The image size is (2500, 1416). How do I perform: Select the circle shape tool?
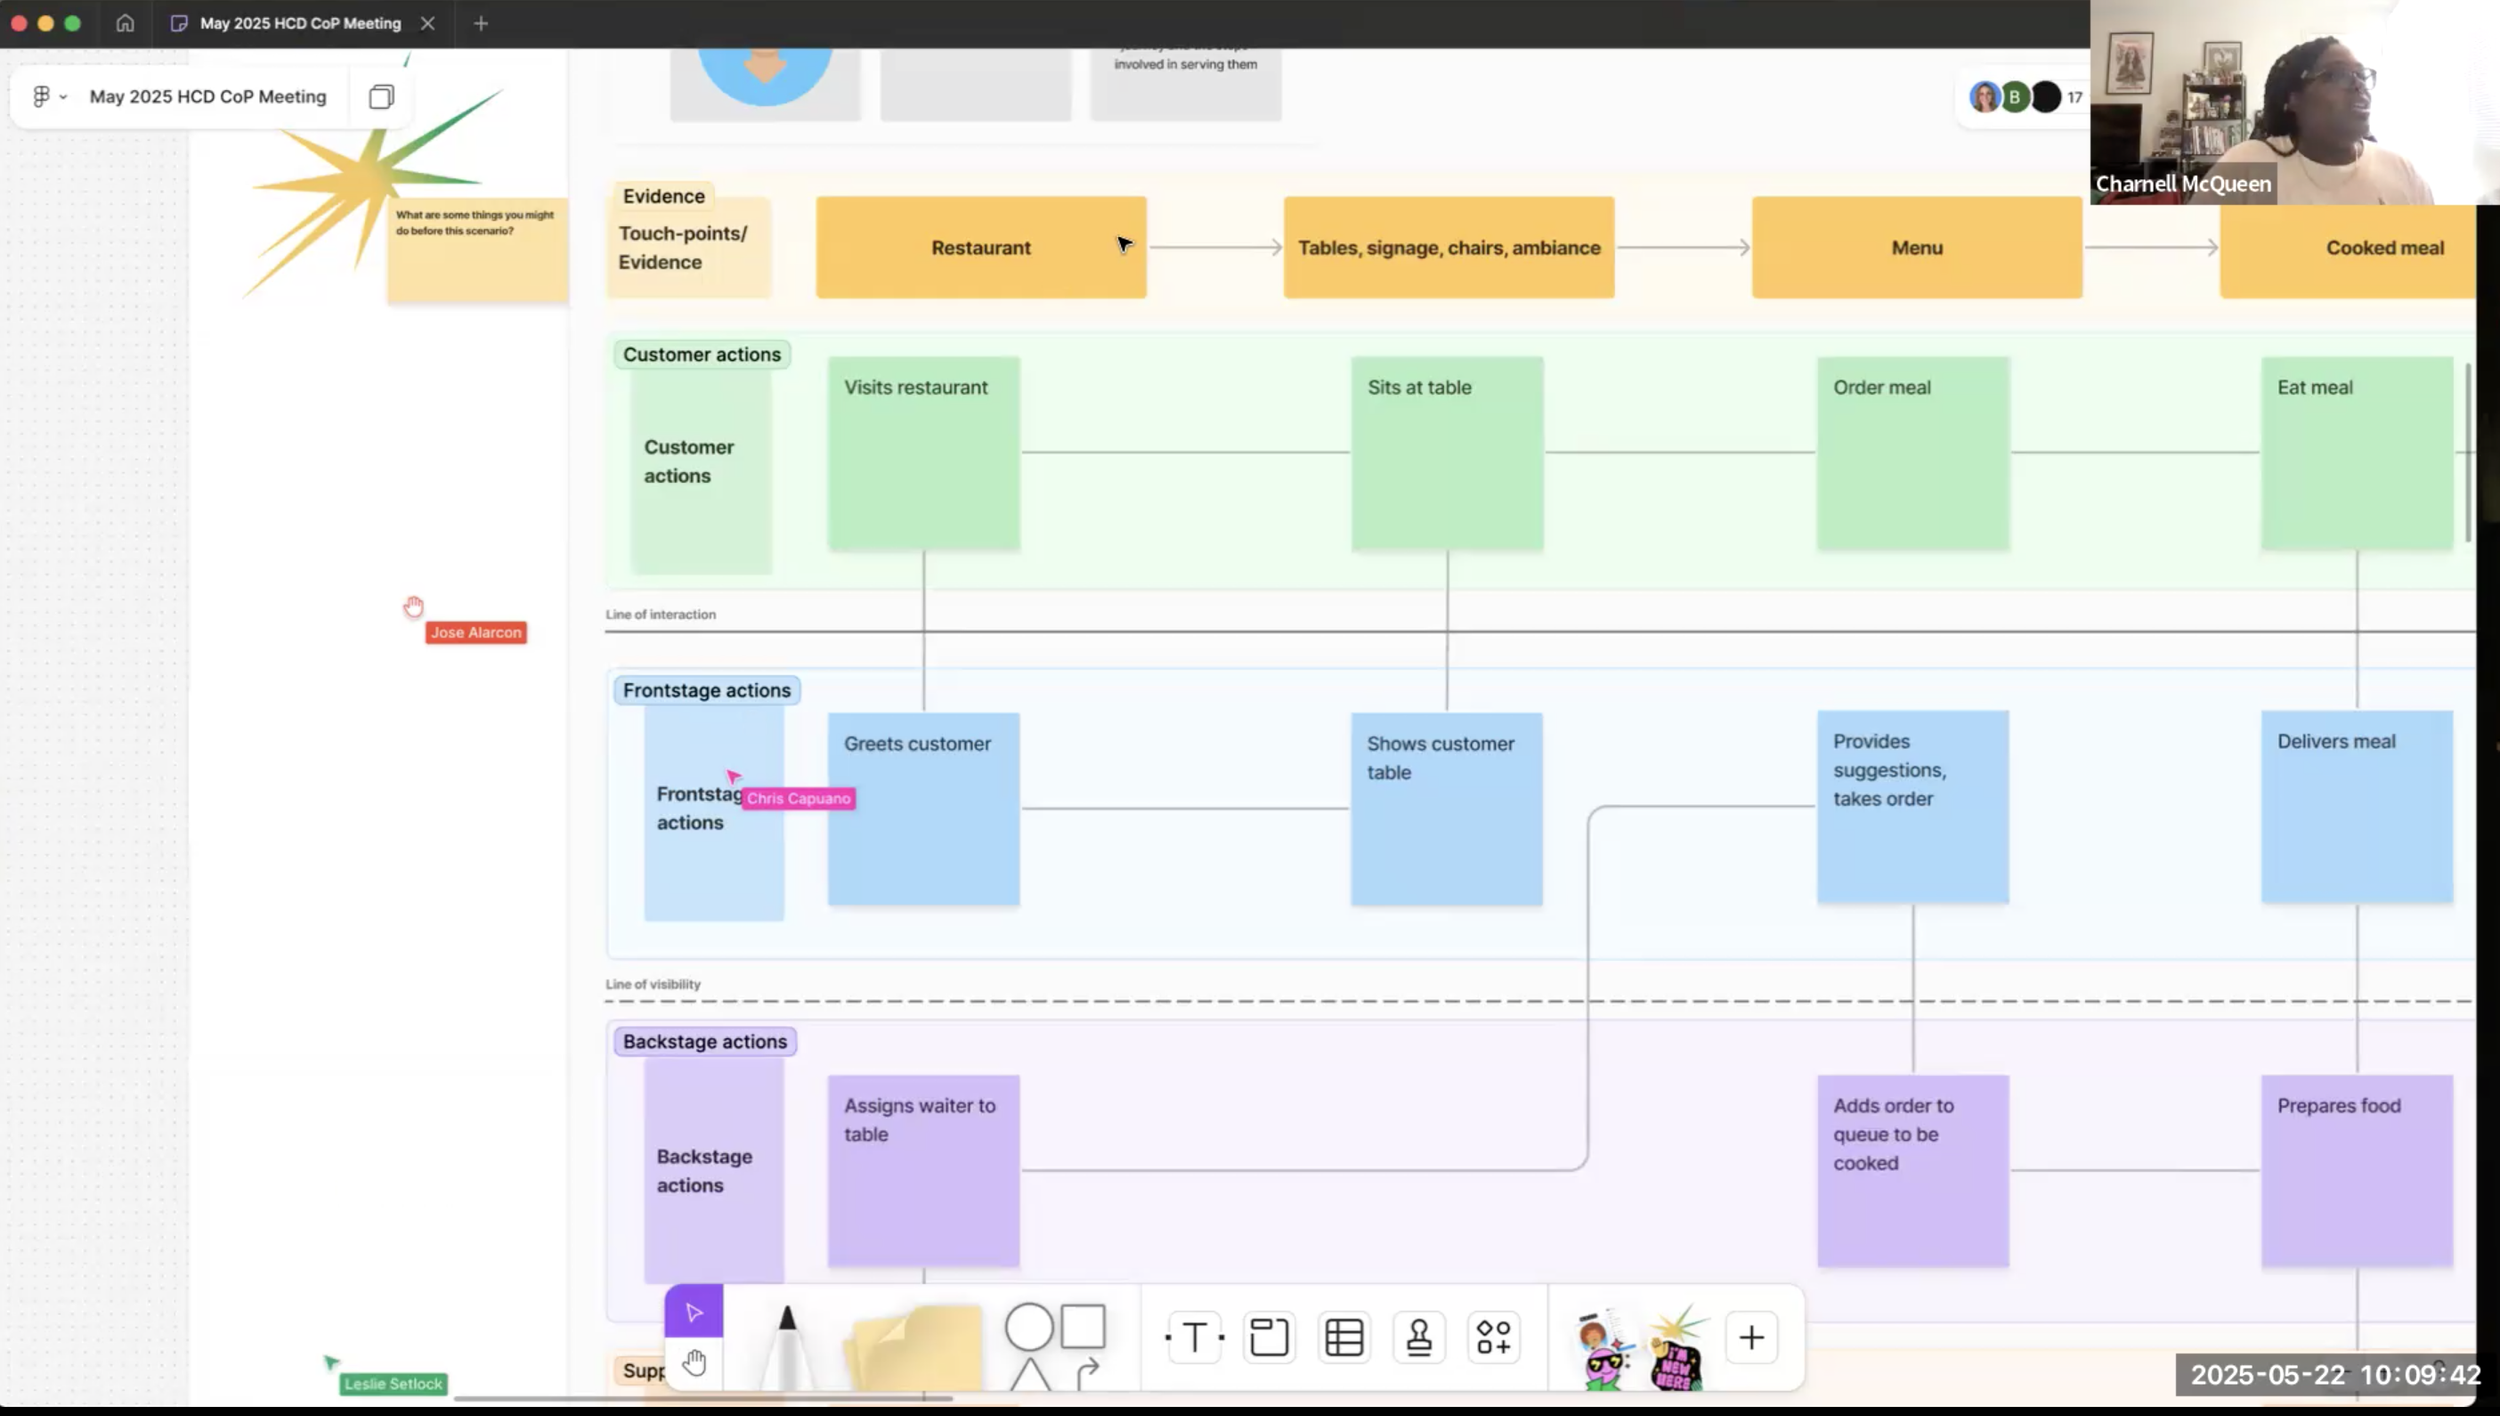(1028, 1327)
